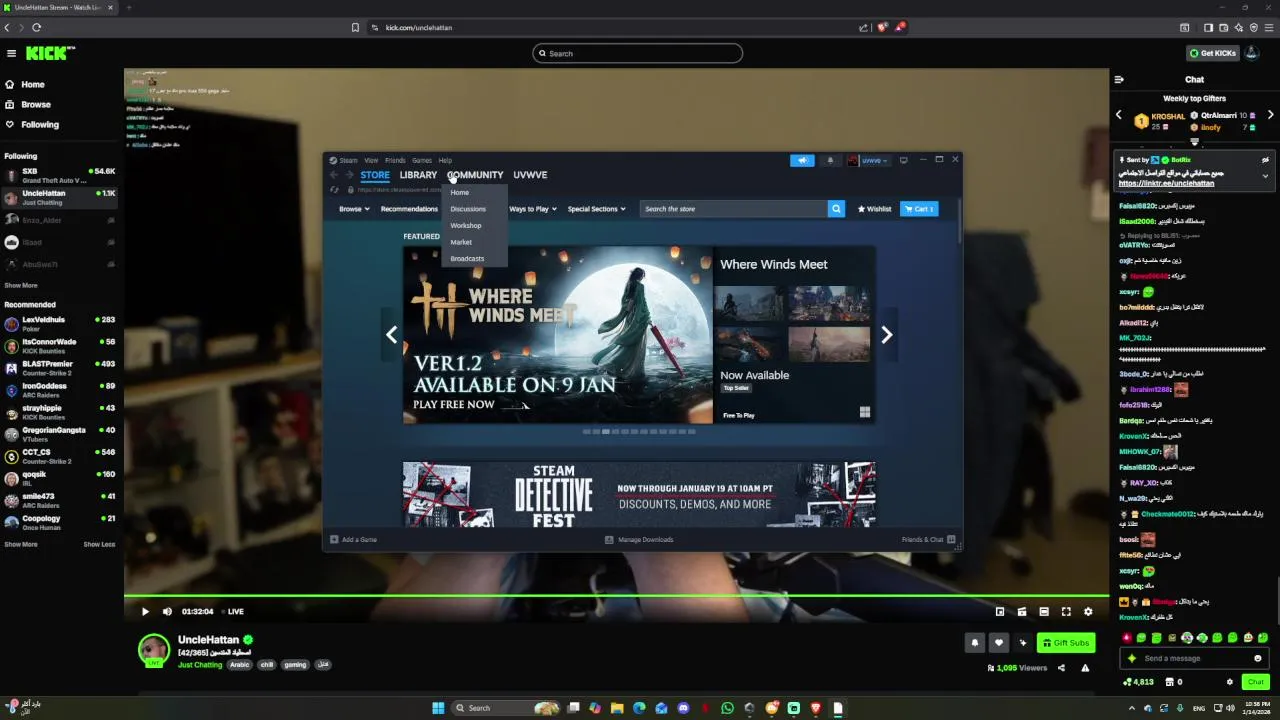The height and width of the screenshot is (720, 1280).
Task: Go to Following in the sidebar
Action: coord(40,124)
